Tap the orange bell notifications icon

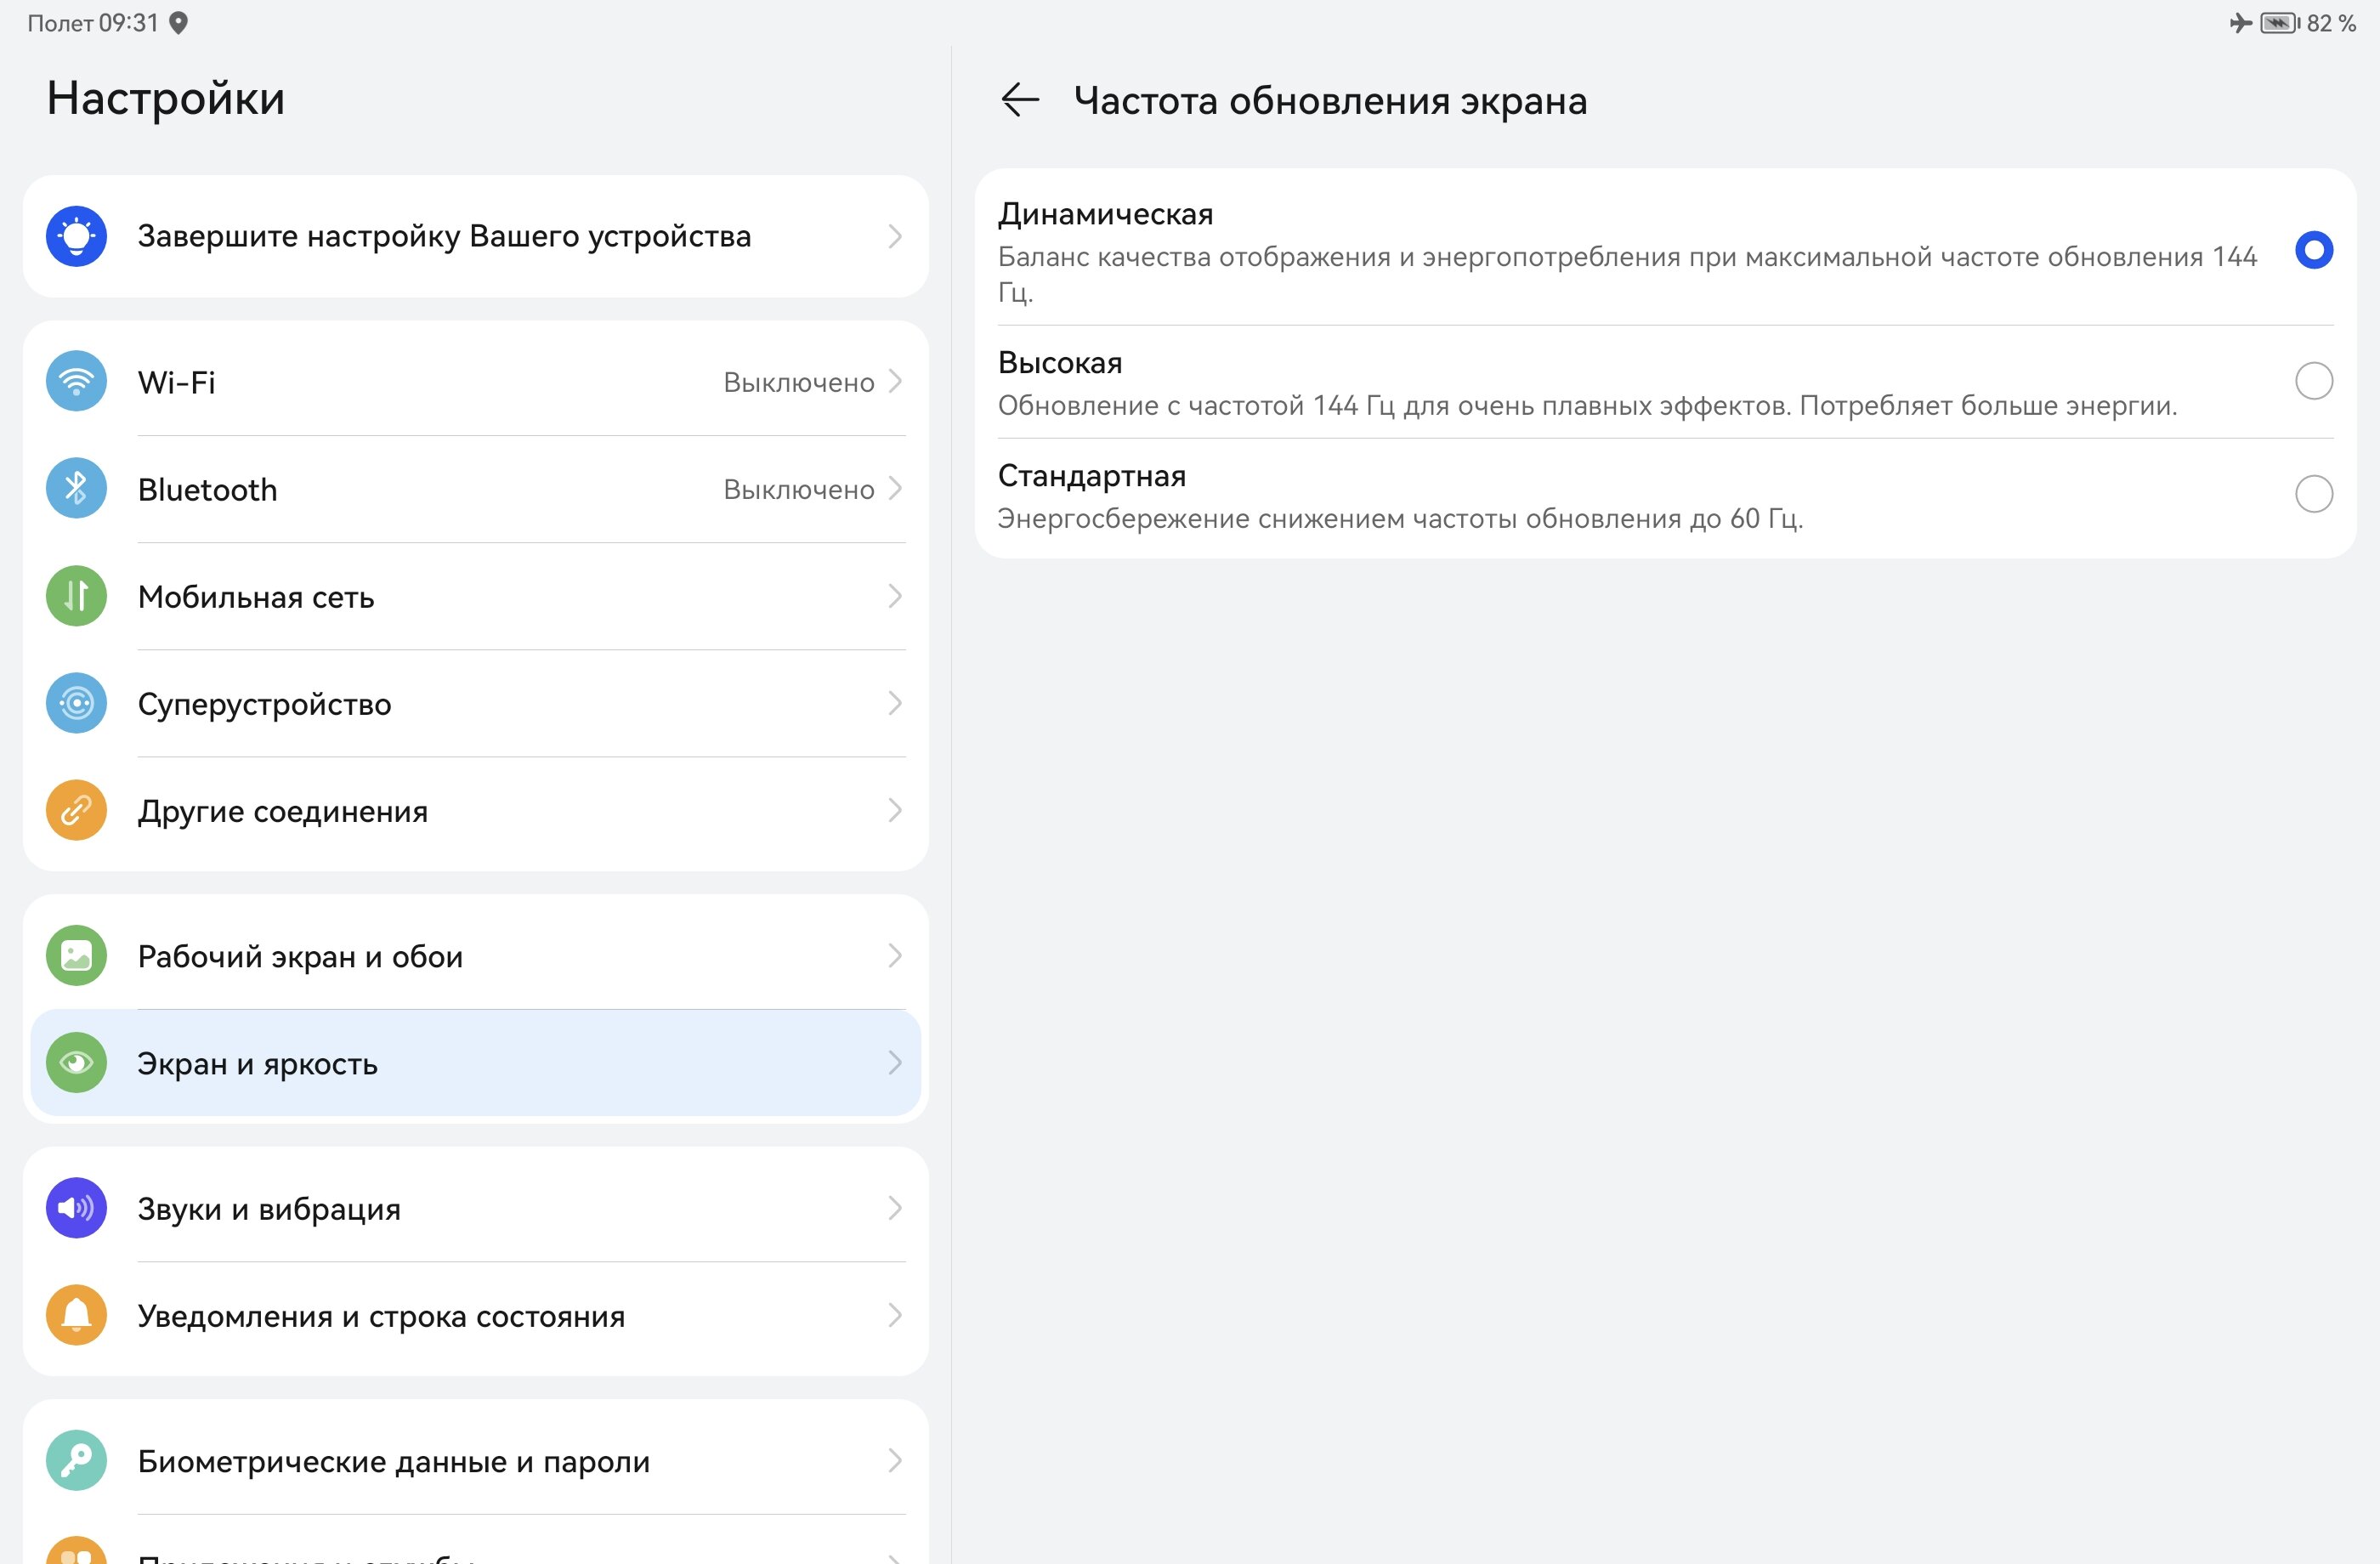point(76,1315)
